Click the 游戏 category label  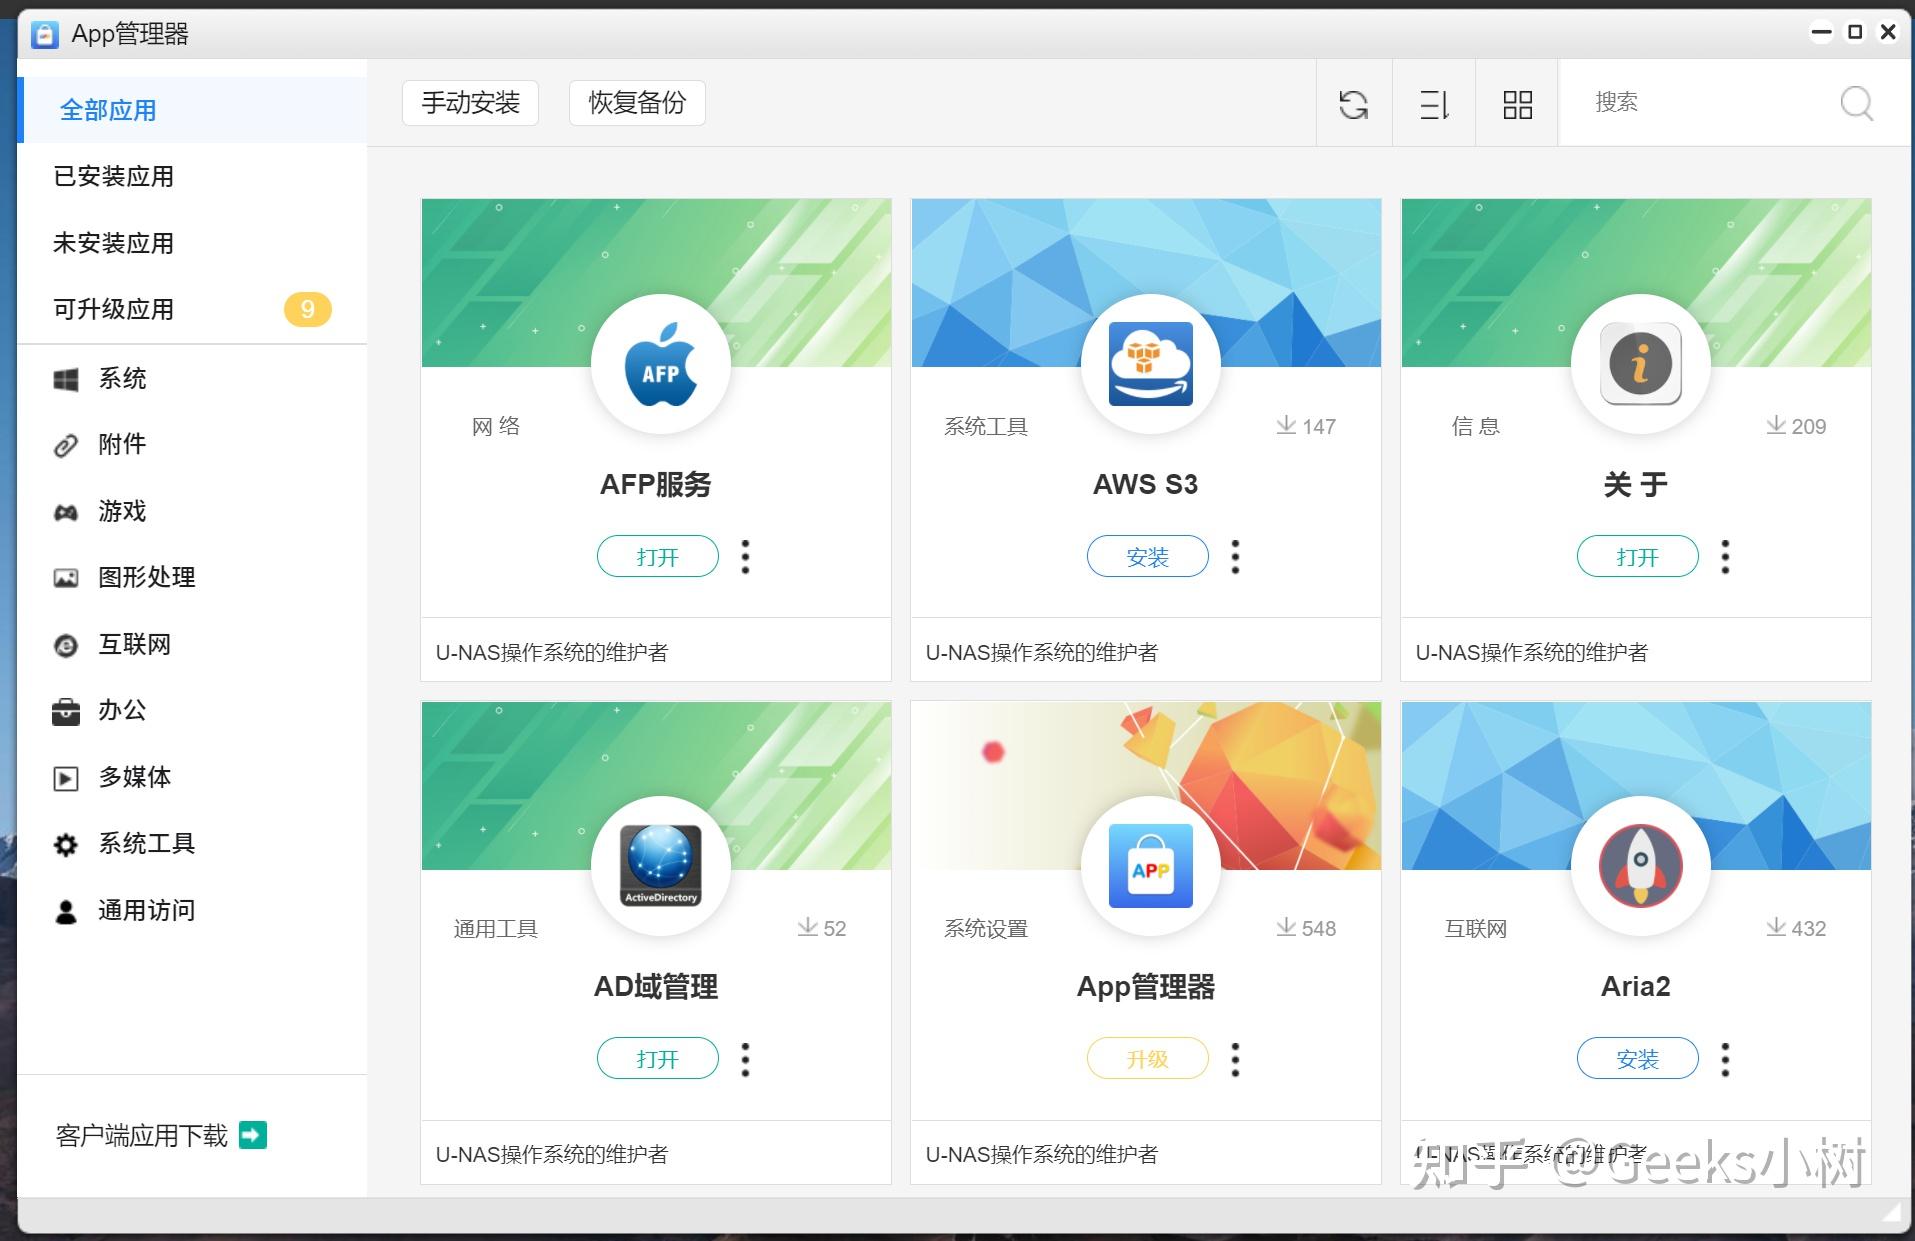[x=122, y=511]
